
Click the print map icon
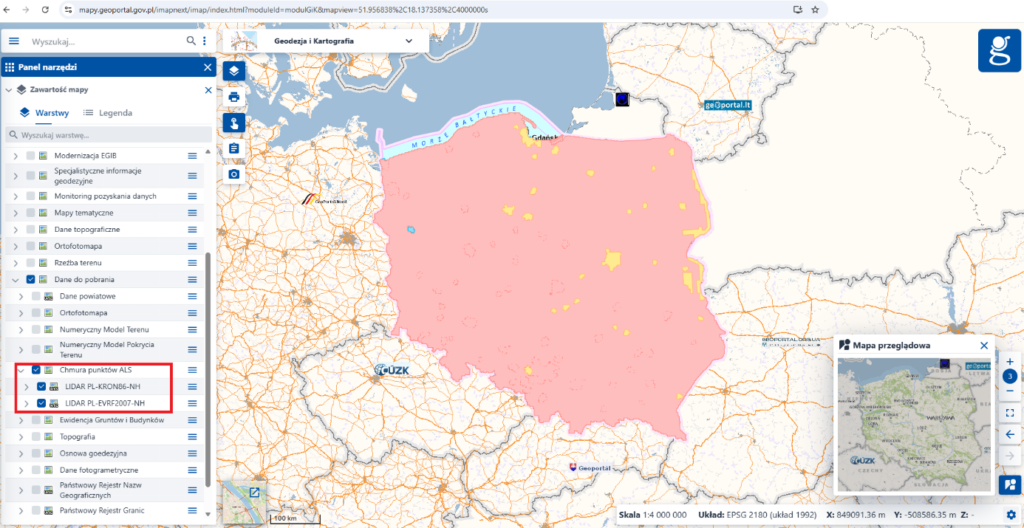coord(234,97)
